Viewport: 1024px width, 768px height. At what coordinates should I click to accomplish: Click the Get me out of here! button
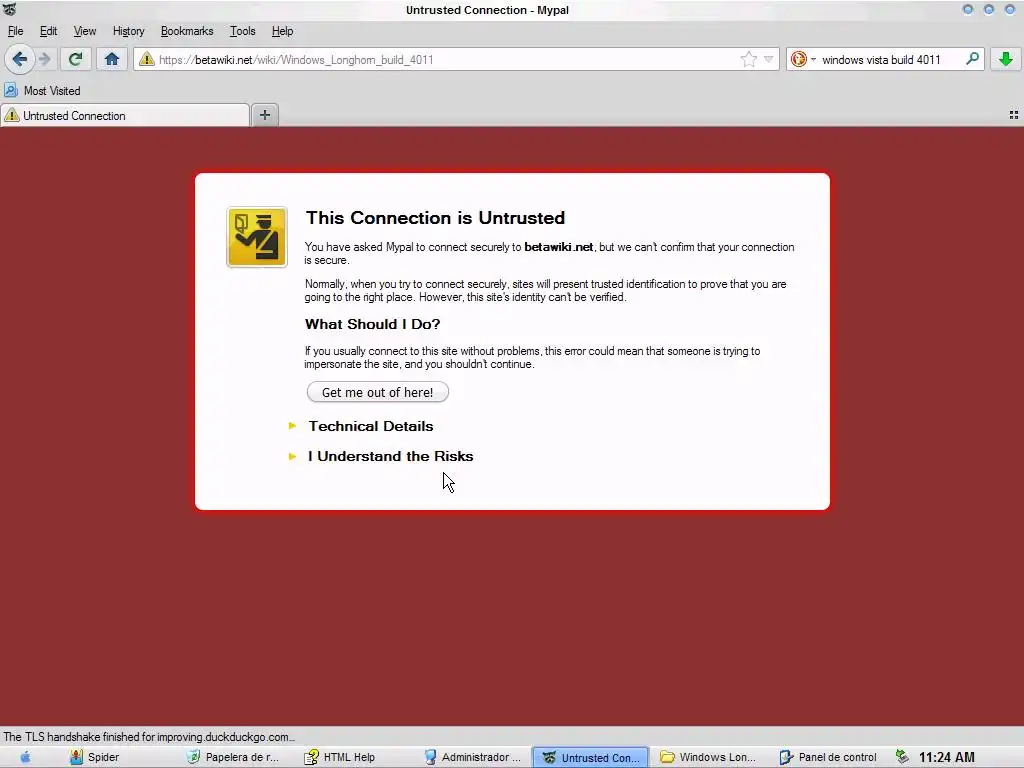[x=377, y=392]
